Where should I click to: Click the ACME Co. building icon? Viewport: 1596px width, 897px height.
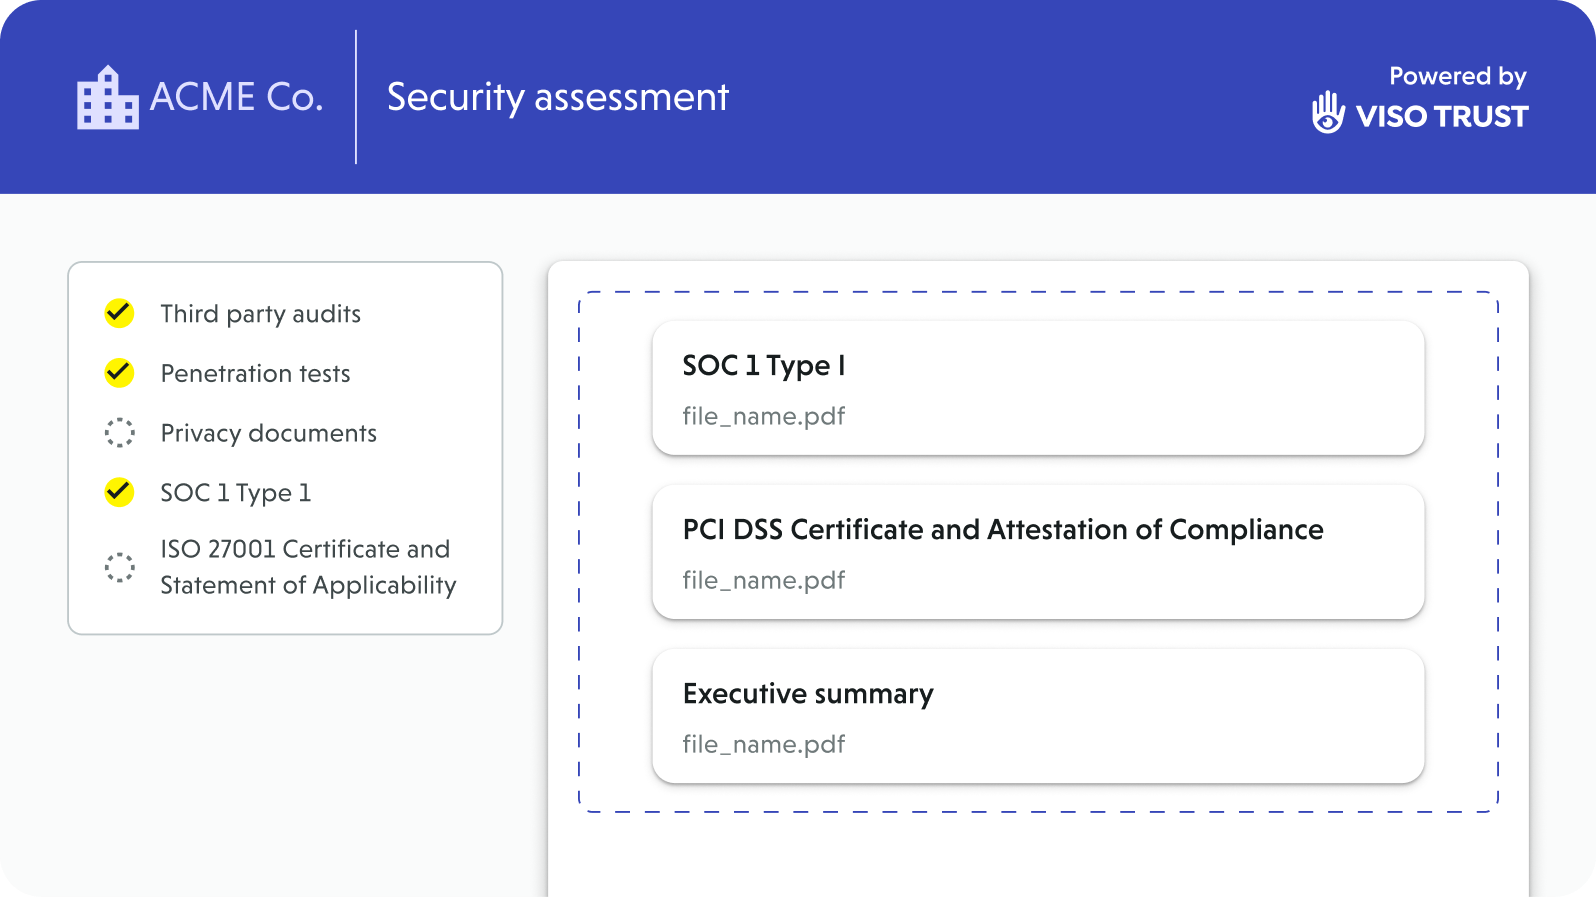107,98
